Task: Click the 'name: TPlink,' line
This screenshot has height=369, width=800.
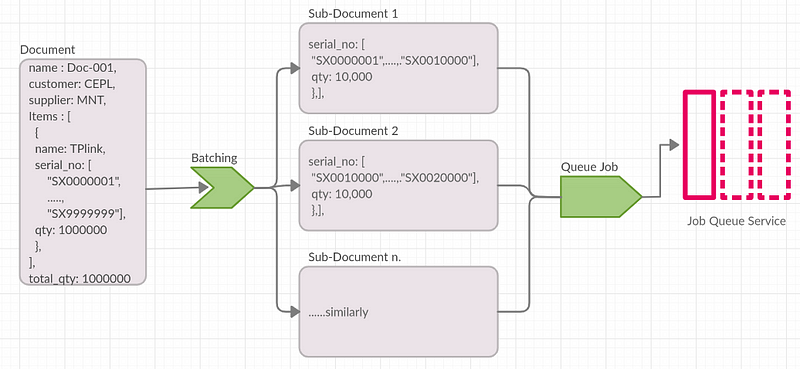Action: [x=70, y=150]
